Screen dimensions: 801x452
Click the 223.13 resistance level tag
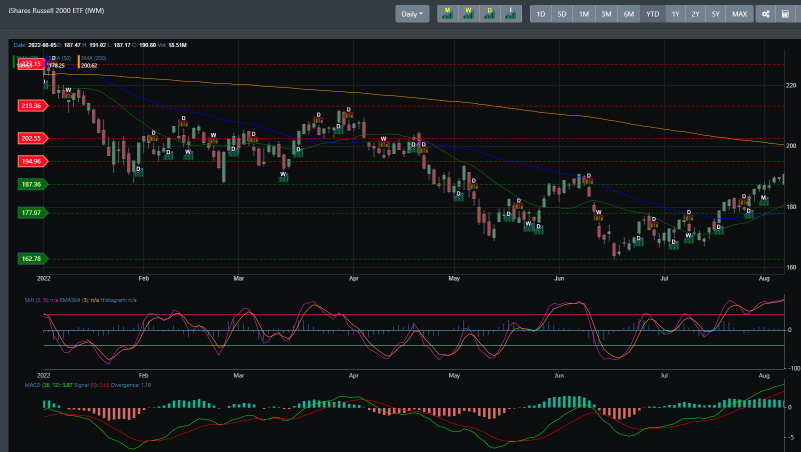point(32,64)
